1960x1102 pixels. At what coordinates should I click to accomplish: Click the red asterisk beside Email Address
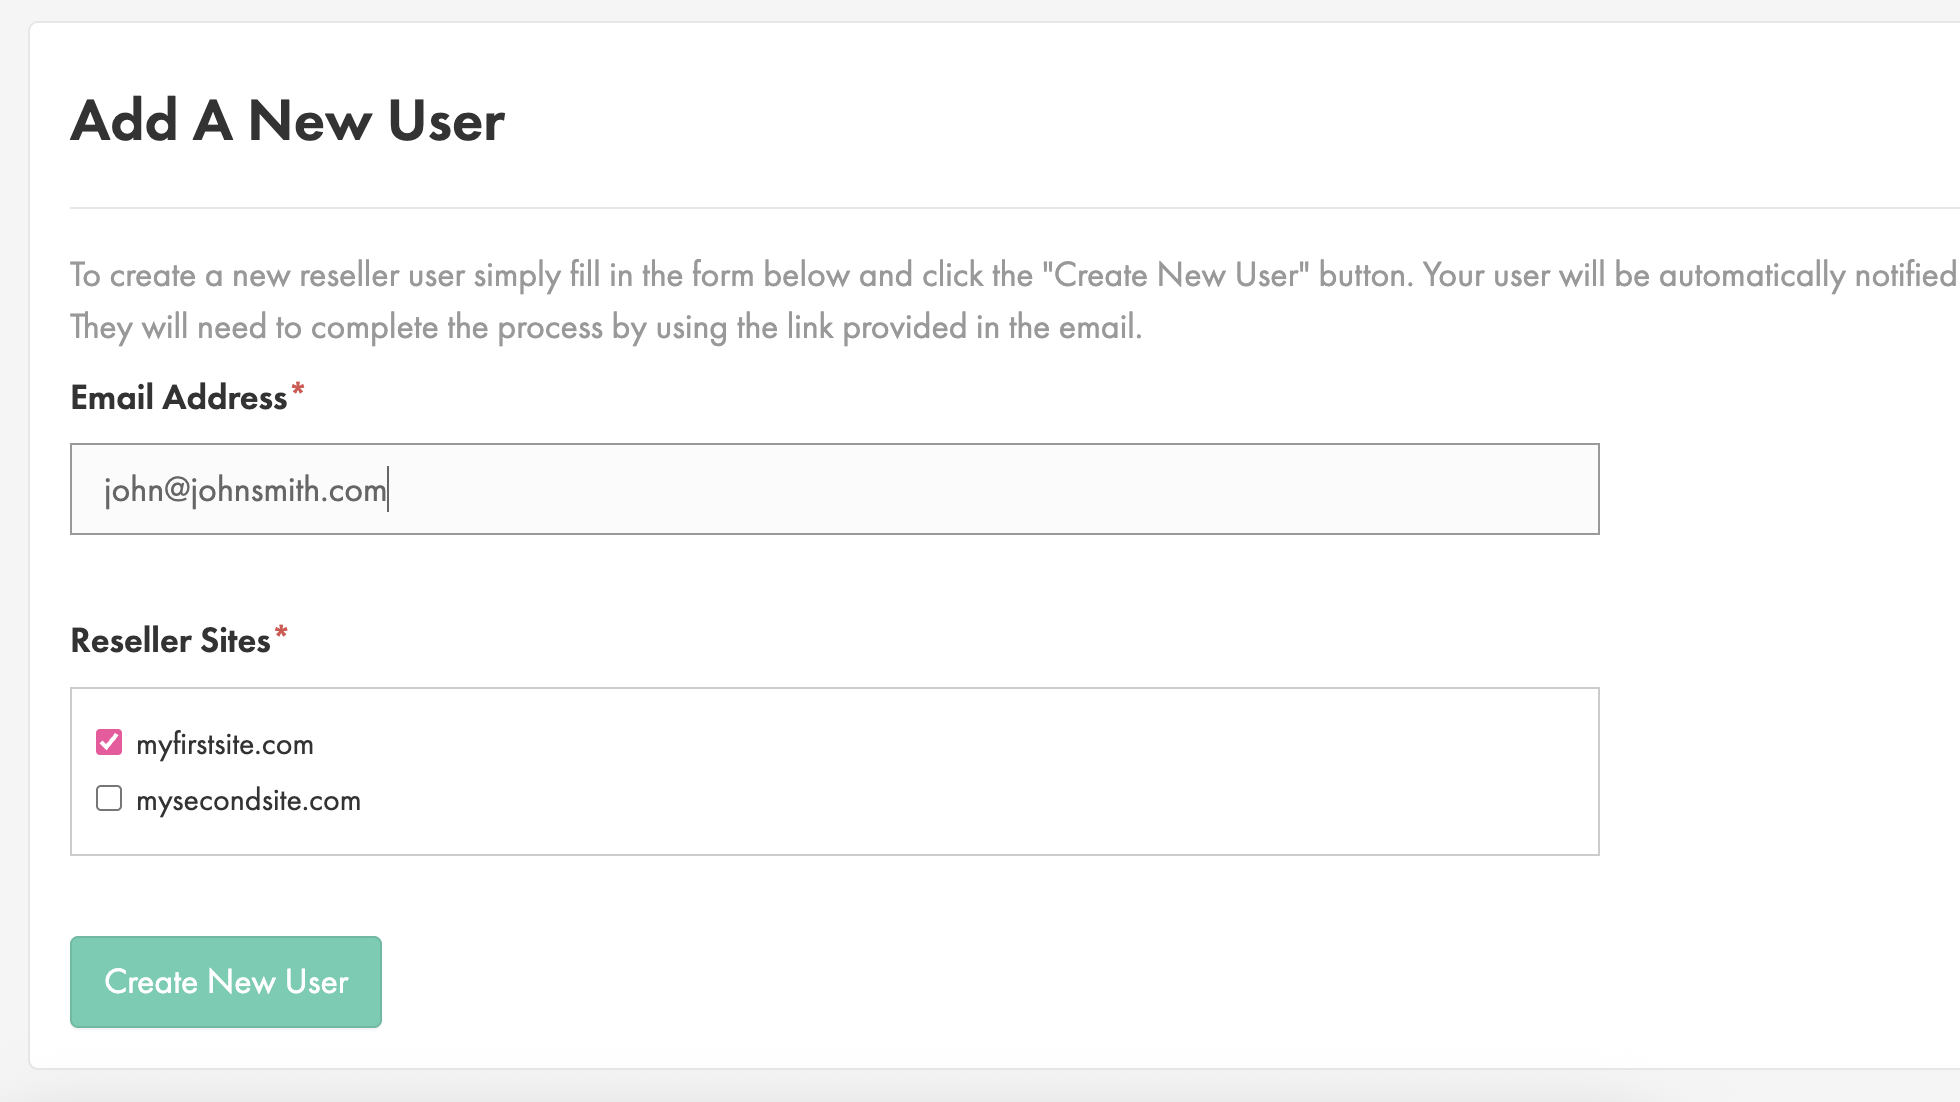(297, 390)
